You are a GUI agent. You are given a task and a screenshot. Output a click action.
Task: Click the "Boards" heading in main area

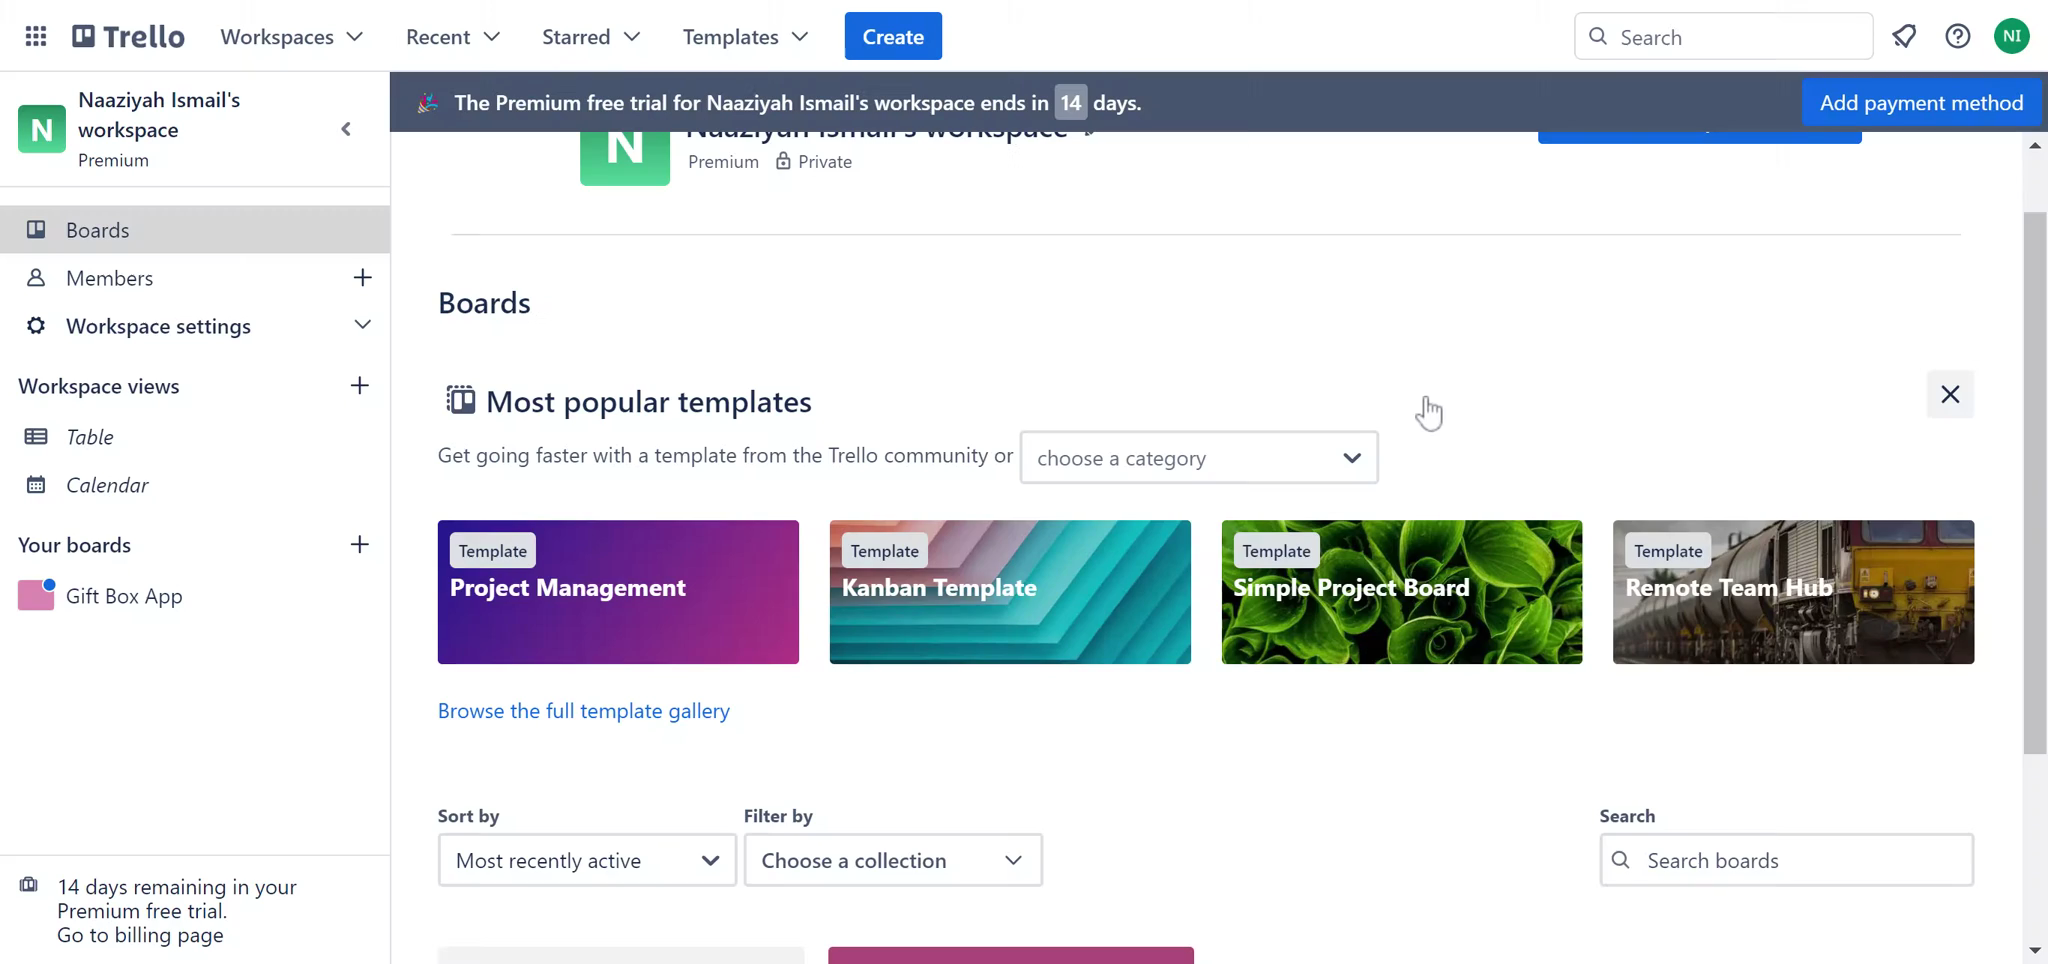click(x=484, y=303)
